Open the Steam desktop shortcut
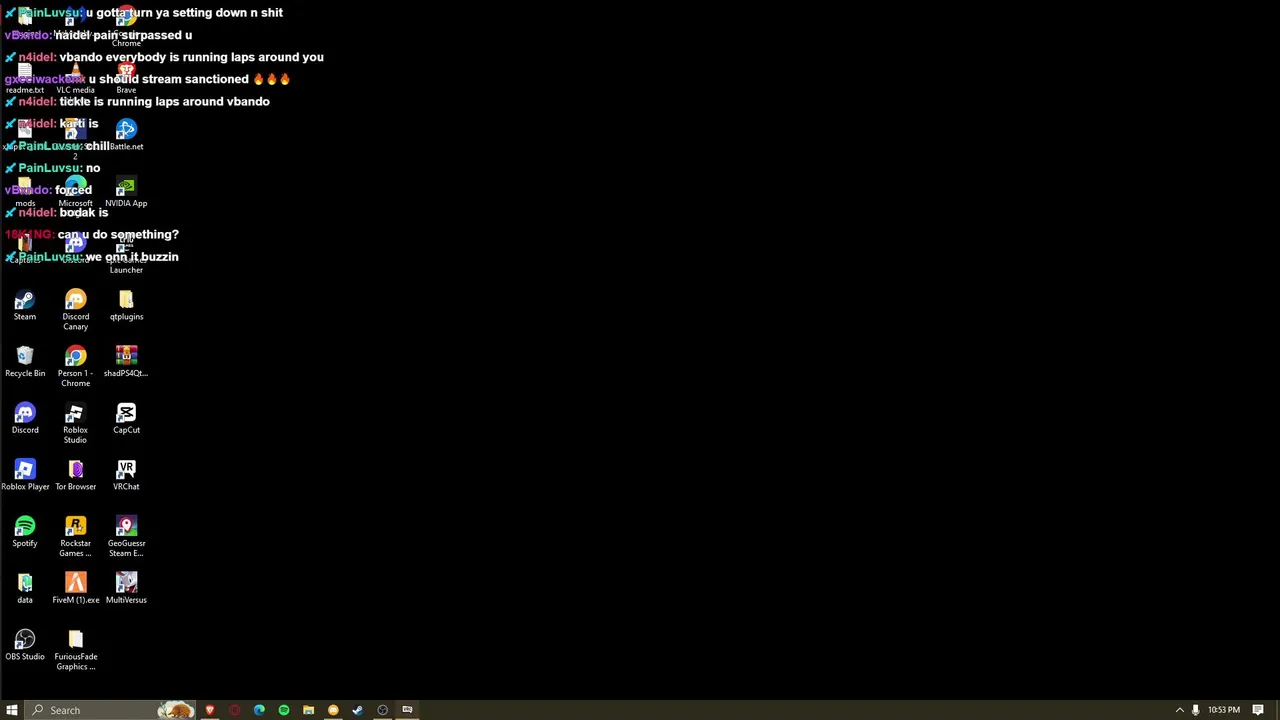The width and height of the screenshot is (1280, 720). click(25, 306)
